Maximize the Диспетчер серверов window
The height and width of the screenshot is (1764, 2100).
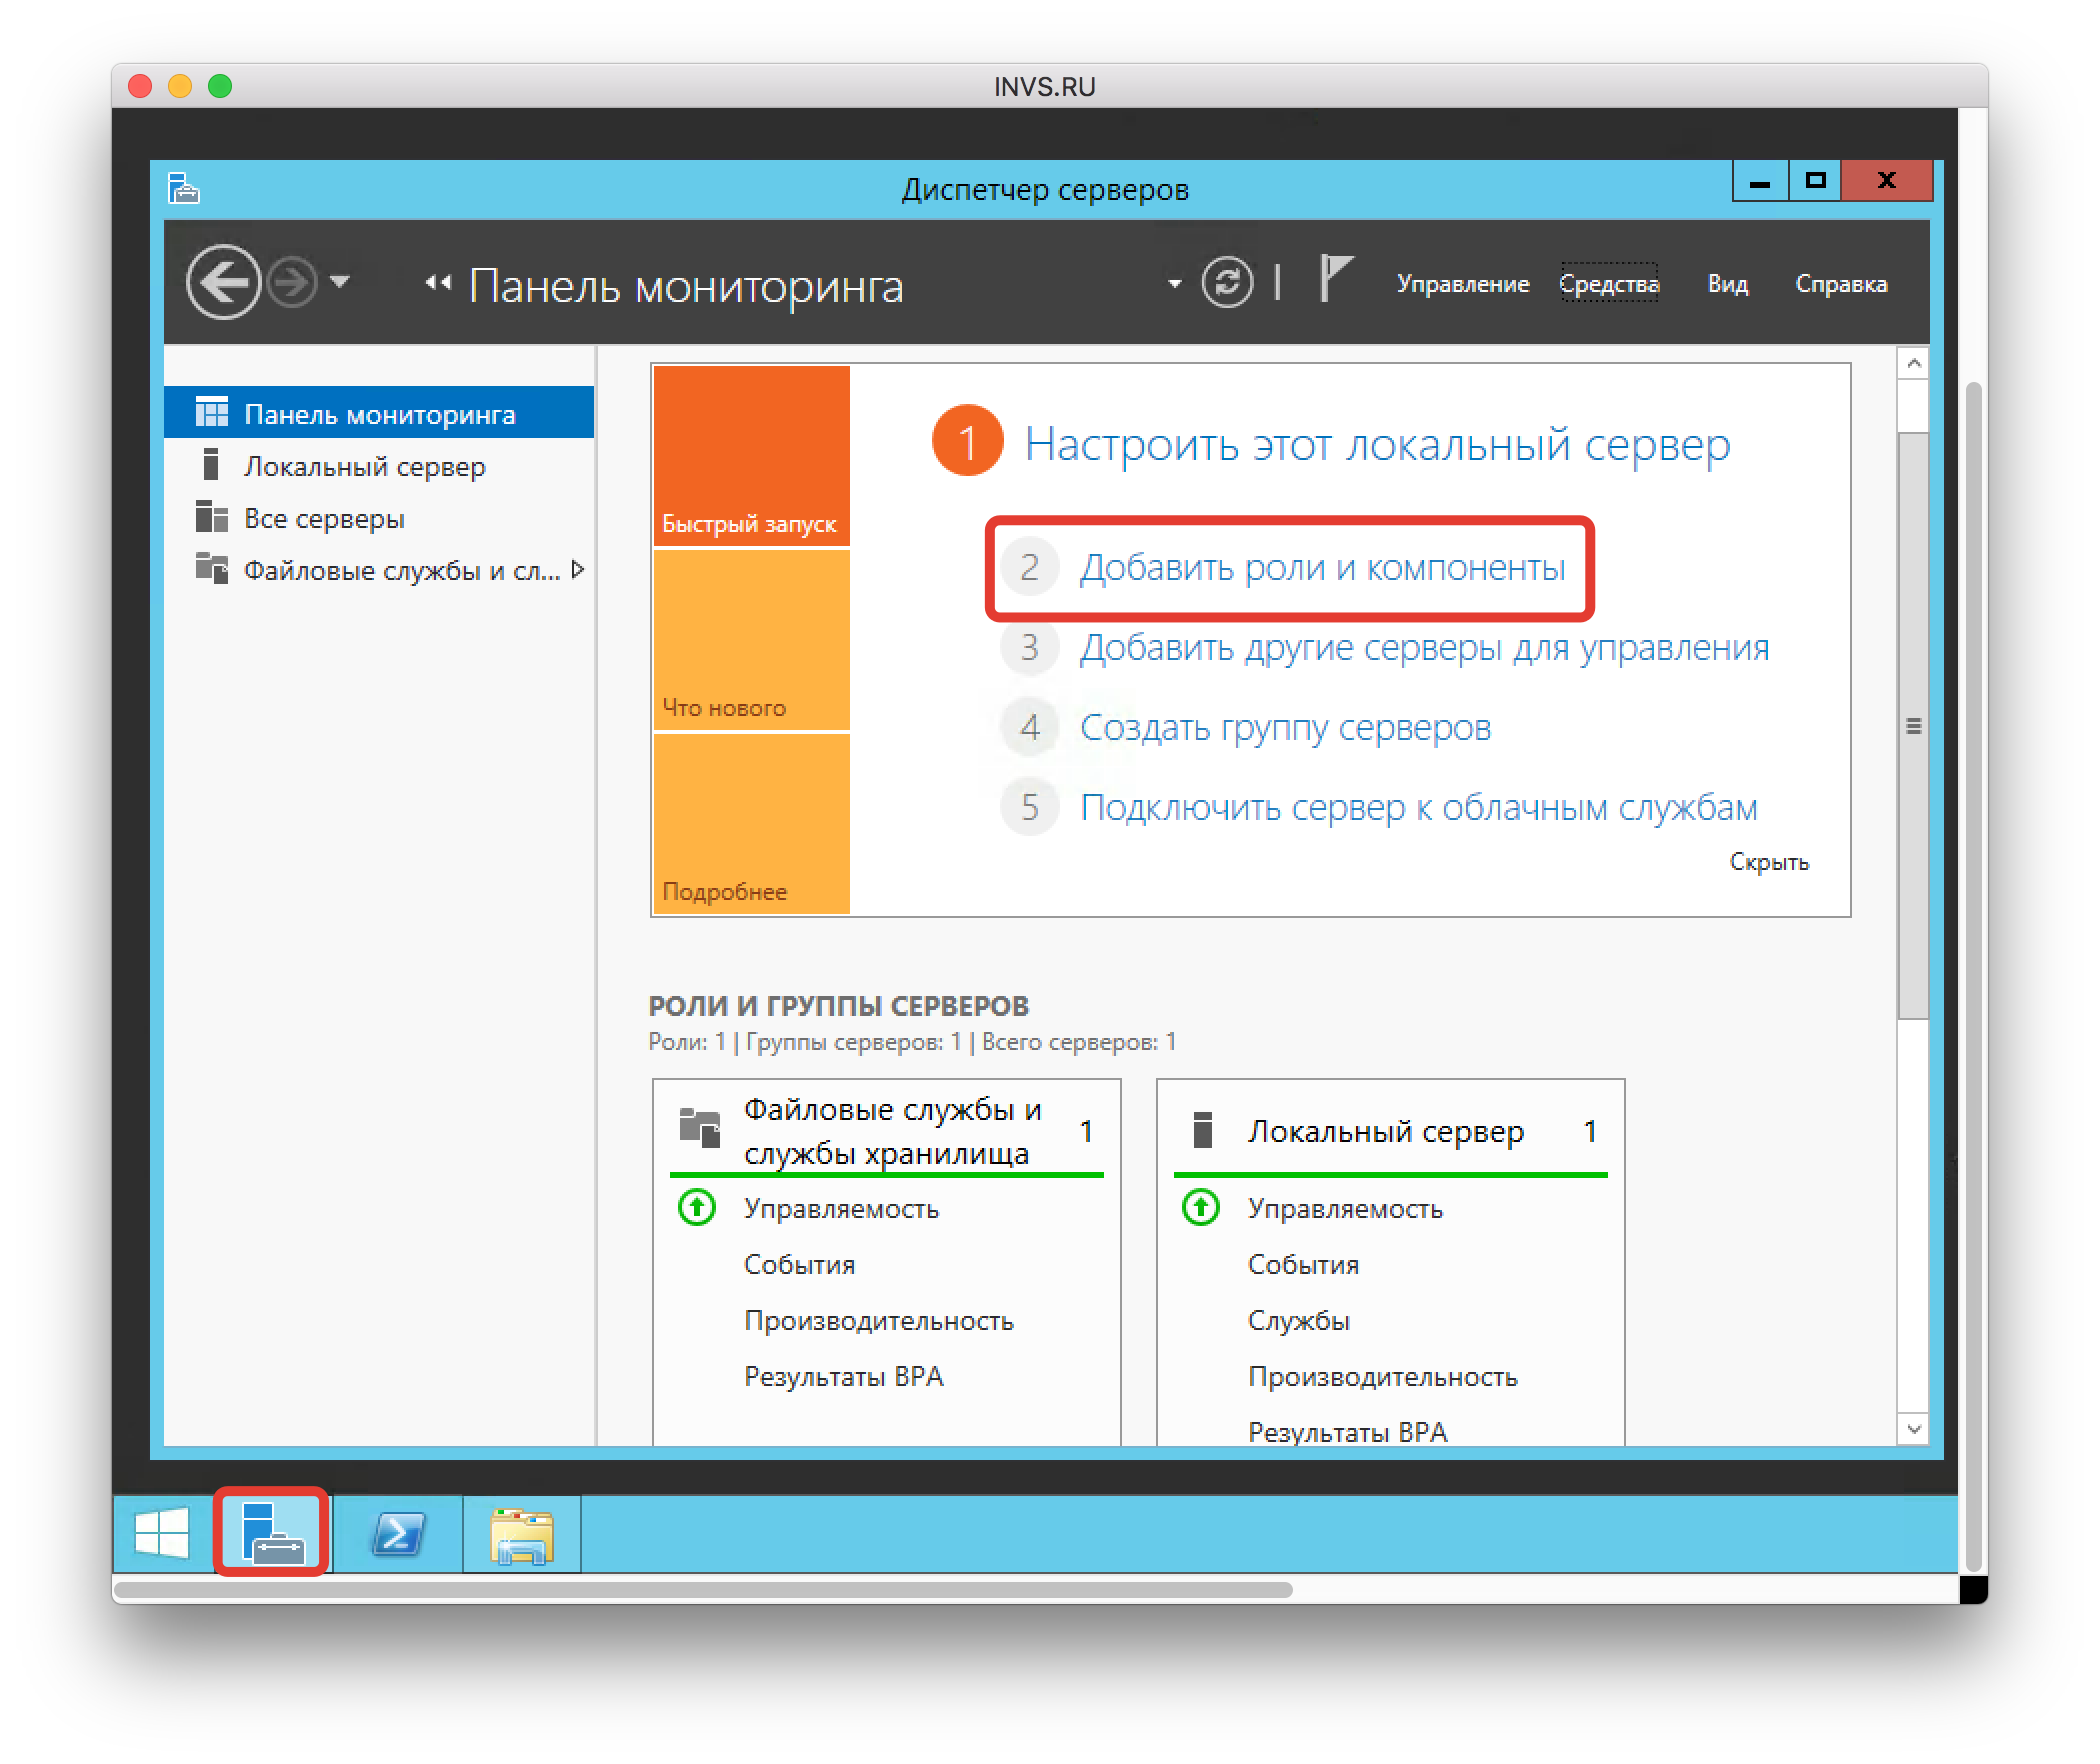[x=1815, y=181]
